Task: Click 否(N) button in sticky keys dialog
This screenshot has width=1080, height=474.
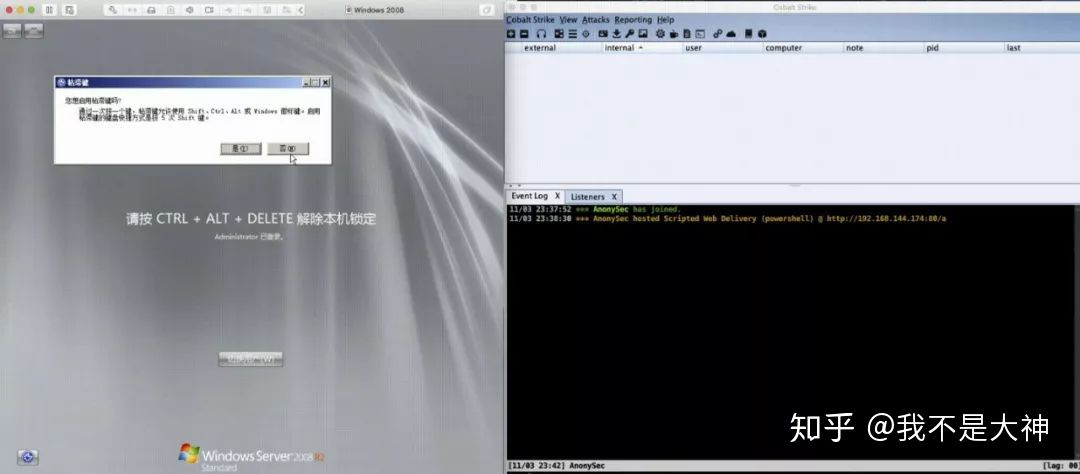Action: pyautogui.click(x=288, y=149)
